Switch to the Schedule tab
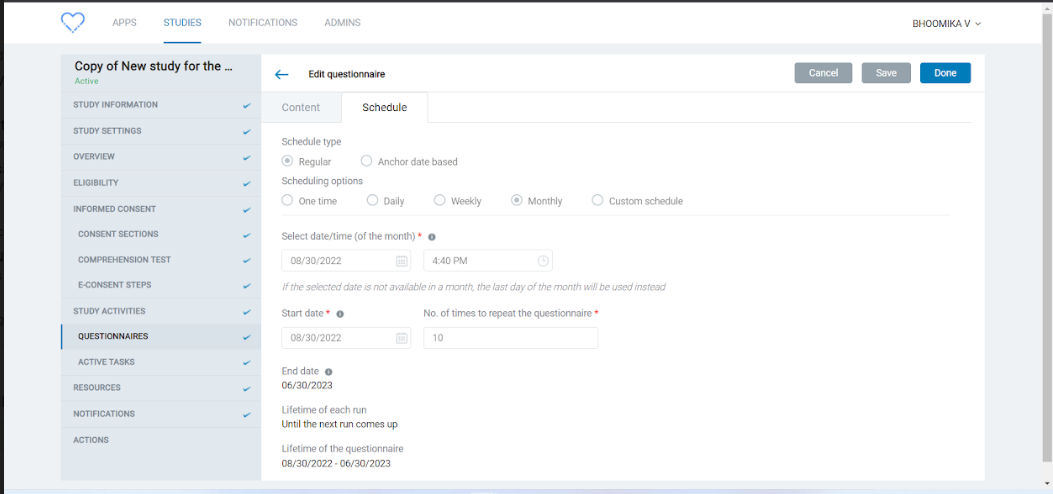Screen dimensions: 1053x494 coord(385,107)
